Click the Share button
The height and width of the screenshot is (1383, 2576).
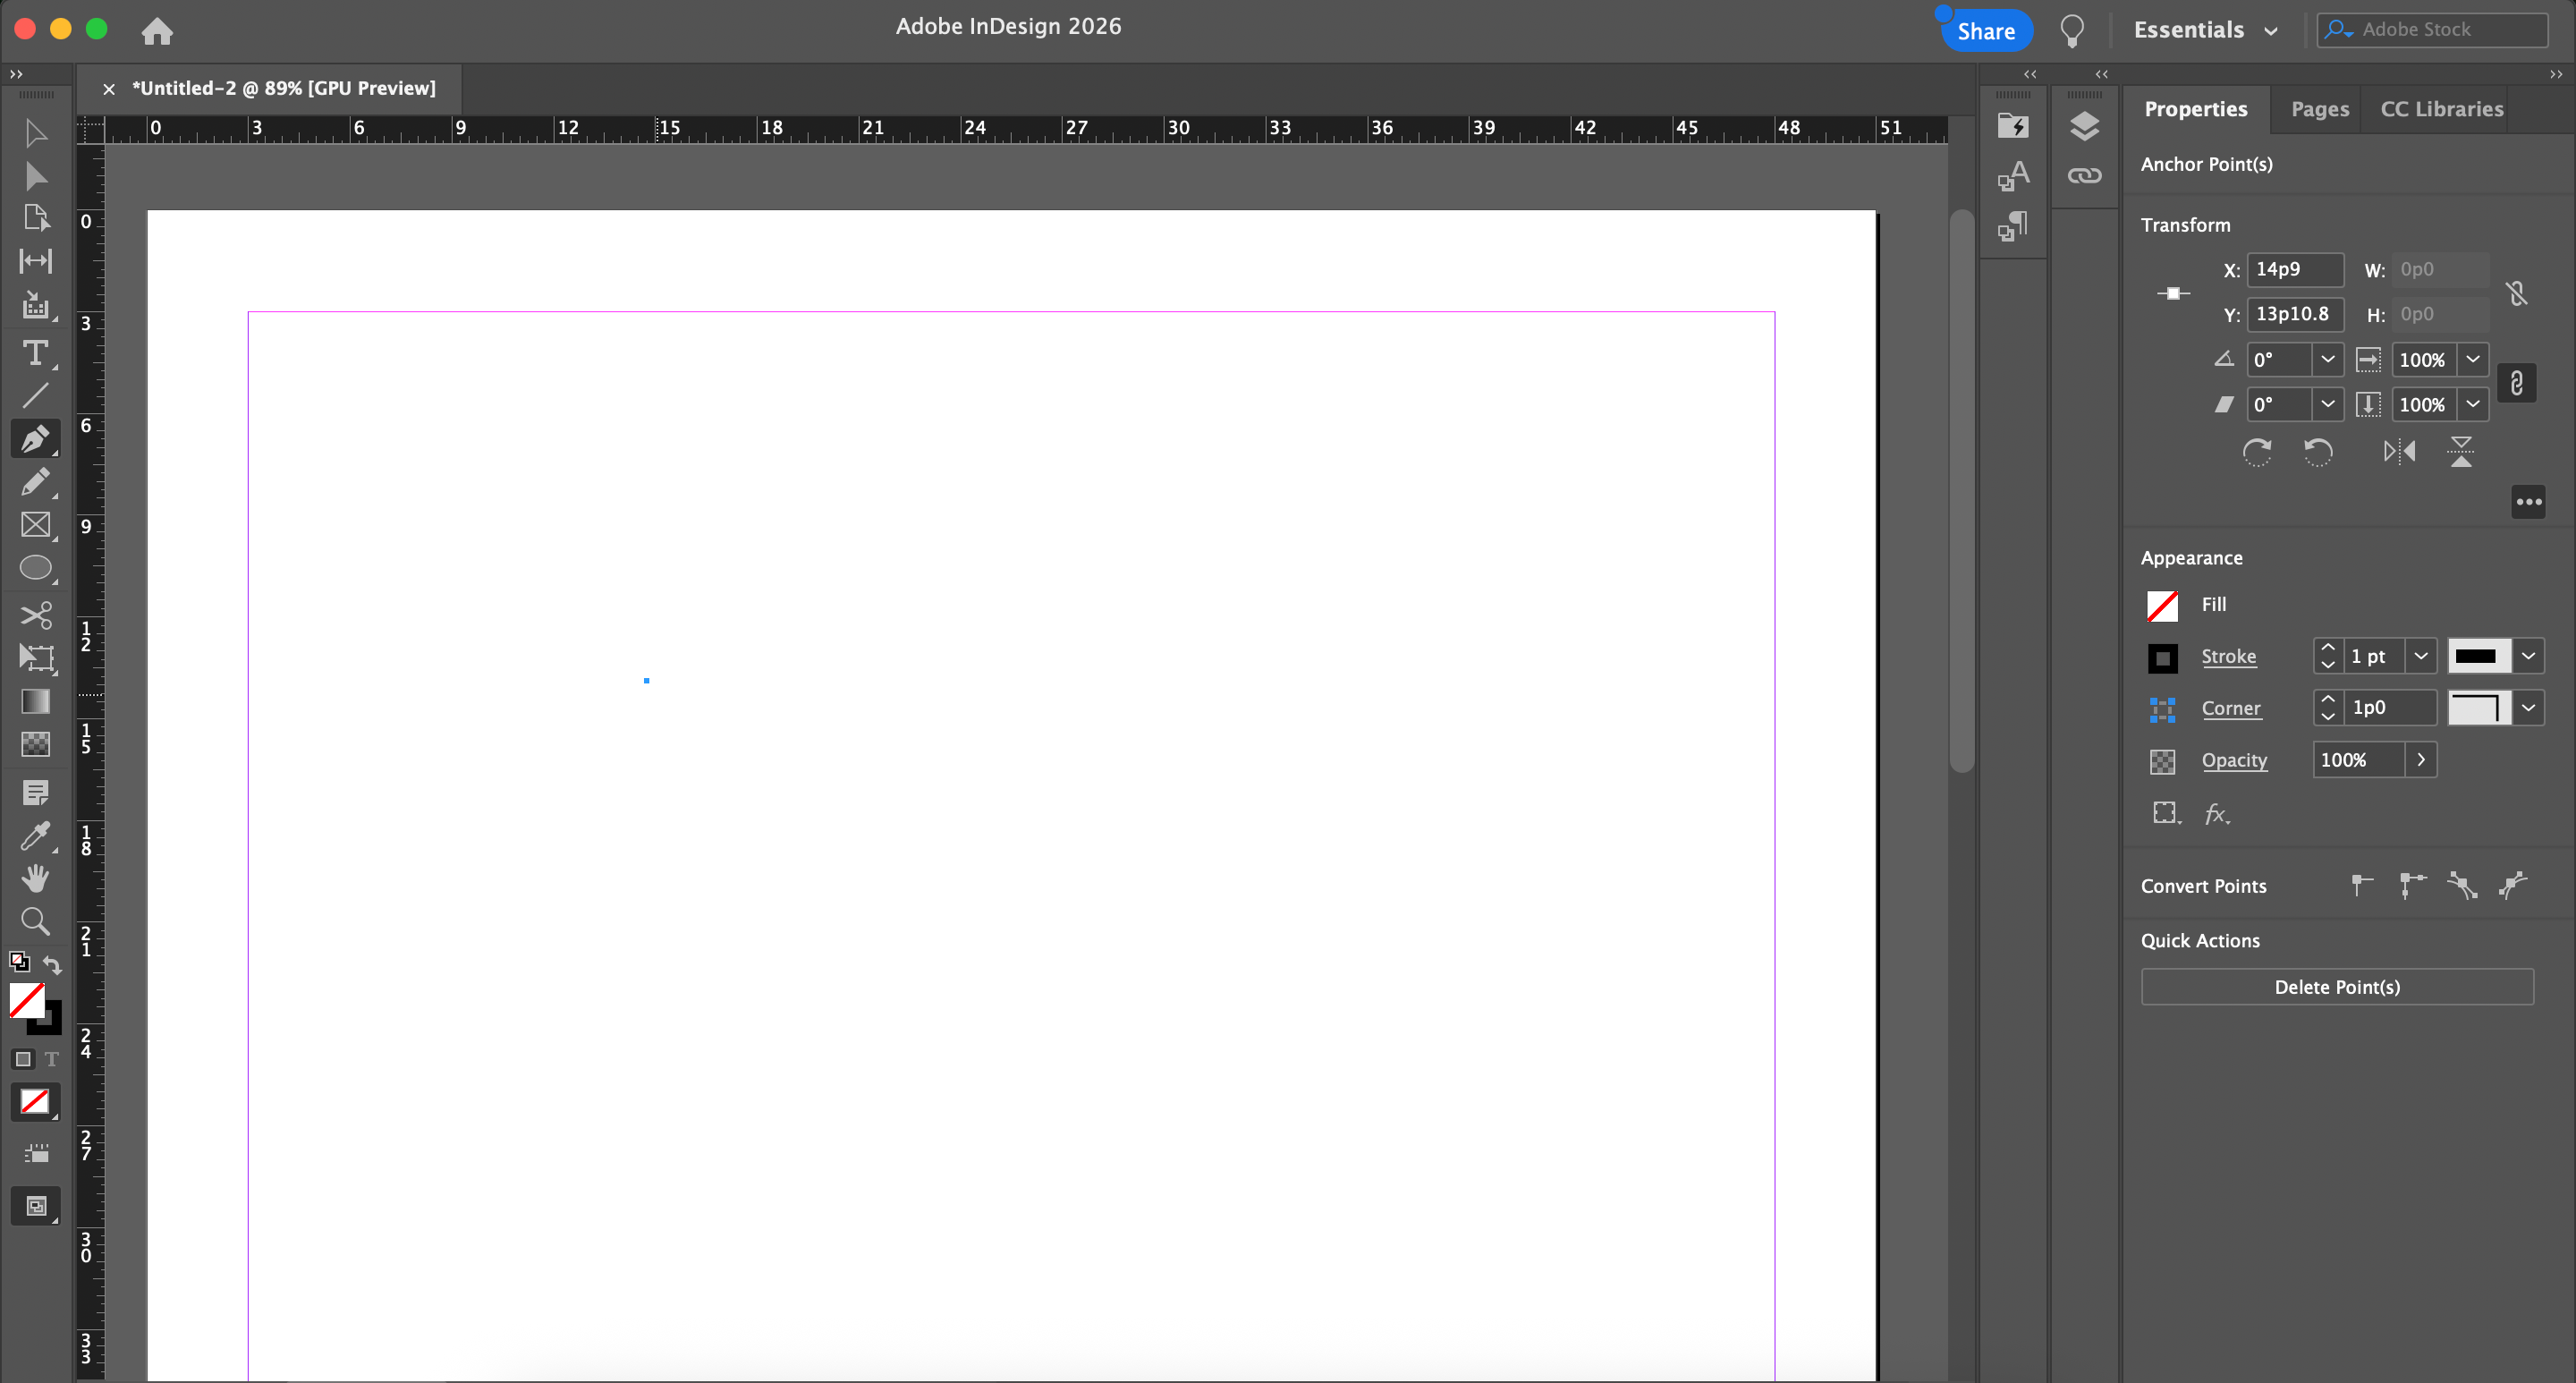coord(1985,30)
